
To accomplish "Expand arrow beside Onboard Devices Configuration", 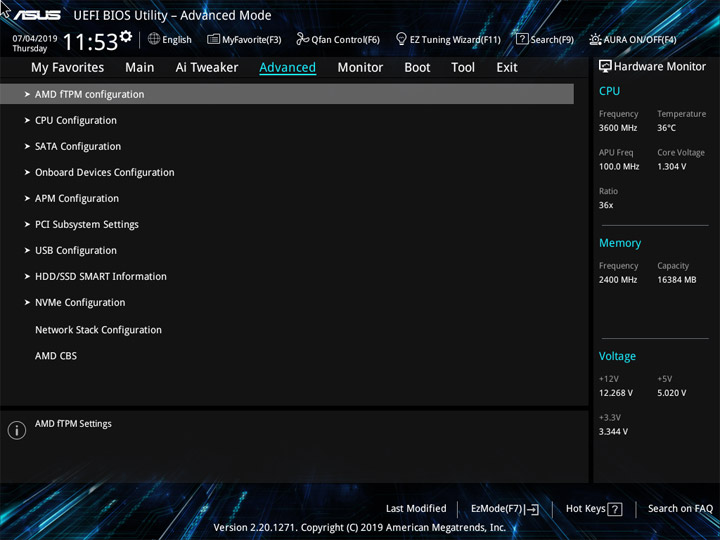I will (27, 173).
